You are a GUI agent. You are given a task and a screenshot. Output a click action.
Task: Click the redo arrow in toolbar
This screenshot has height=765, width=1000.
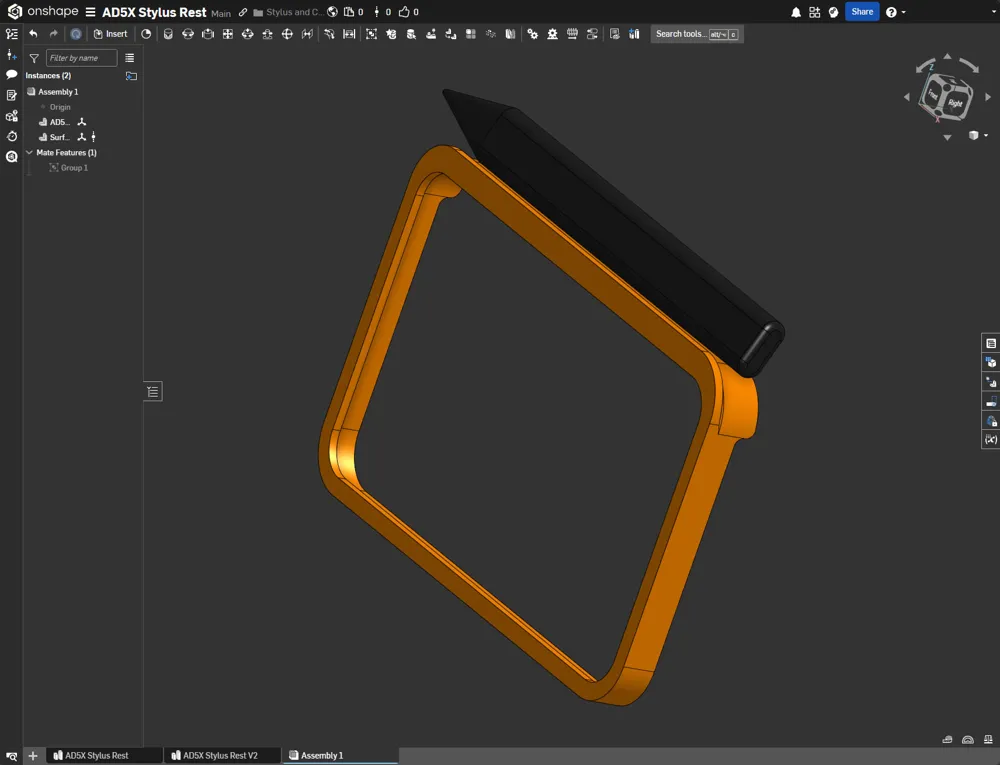pyautogui.click(x=54, y=34)
